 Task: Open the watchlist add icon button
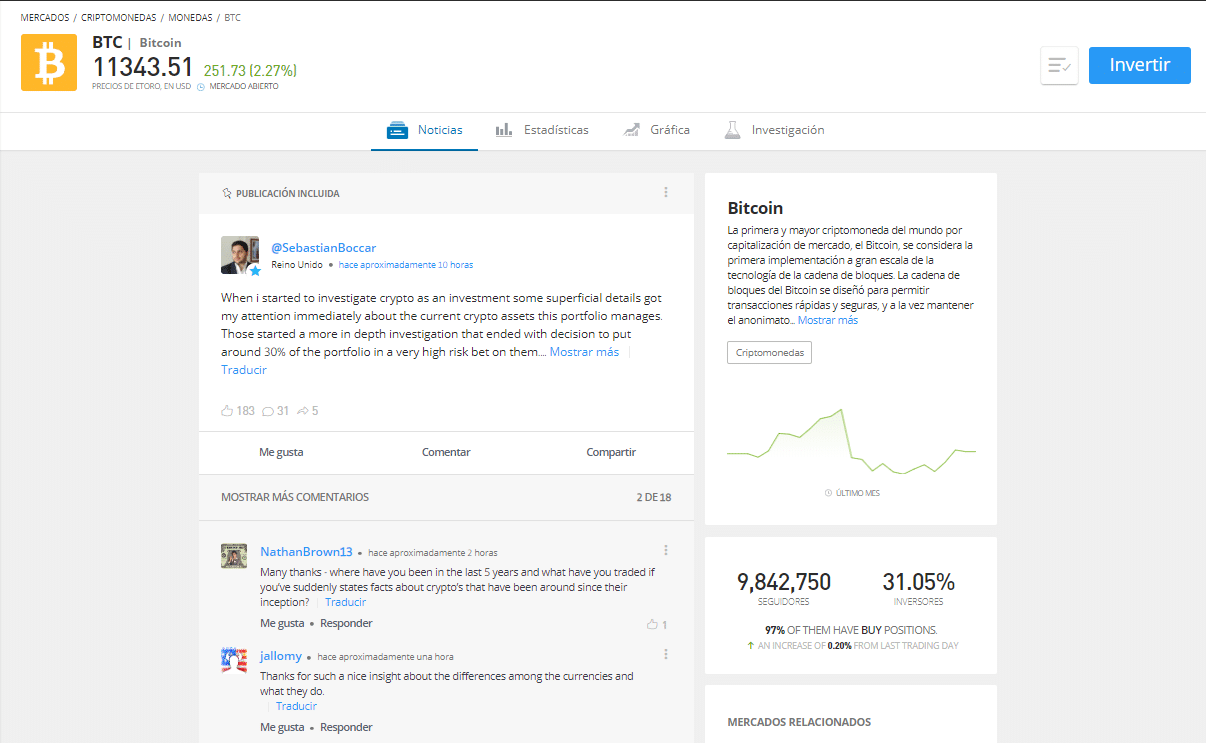point(1059,65)
